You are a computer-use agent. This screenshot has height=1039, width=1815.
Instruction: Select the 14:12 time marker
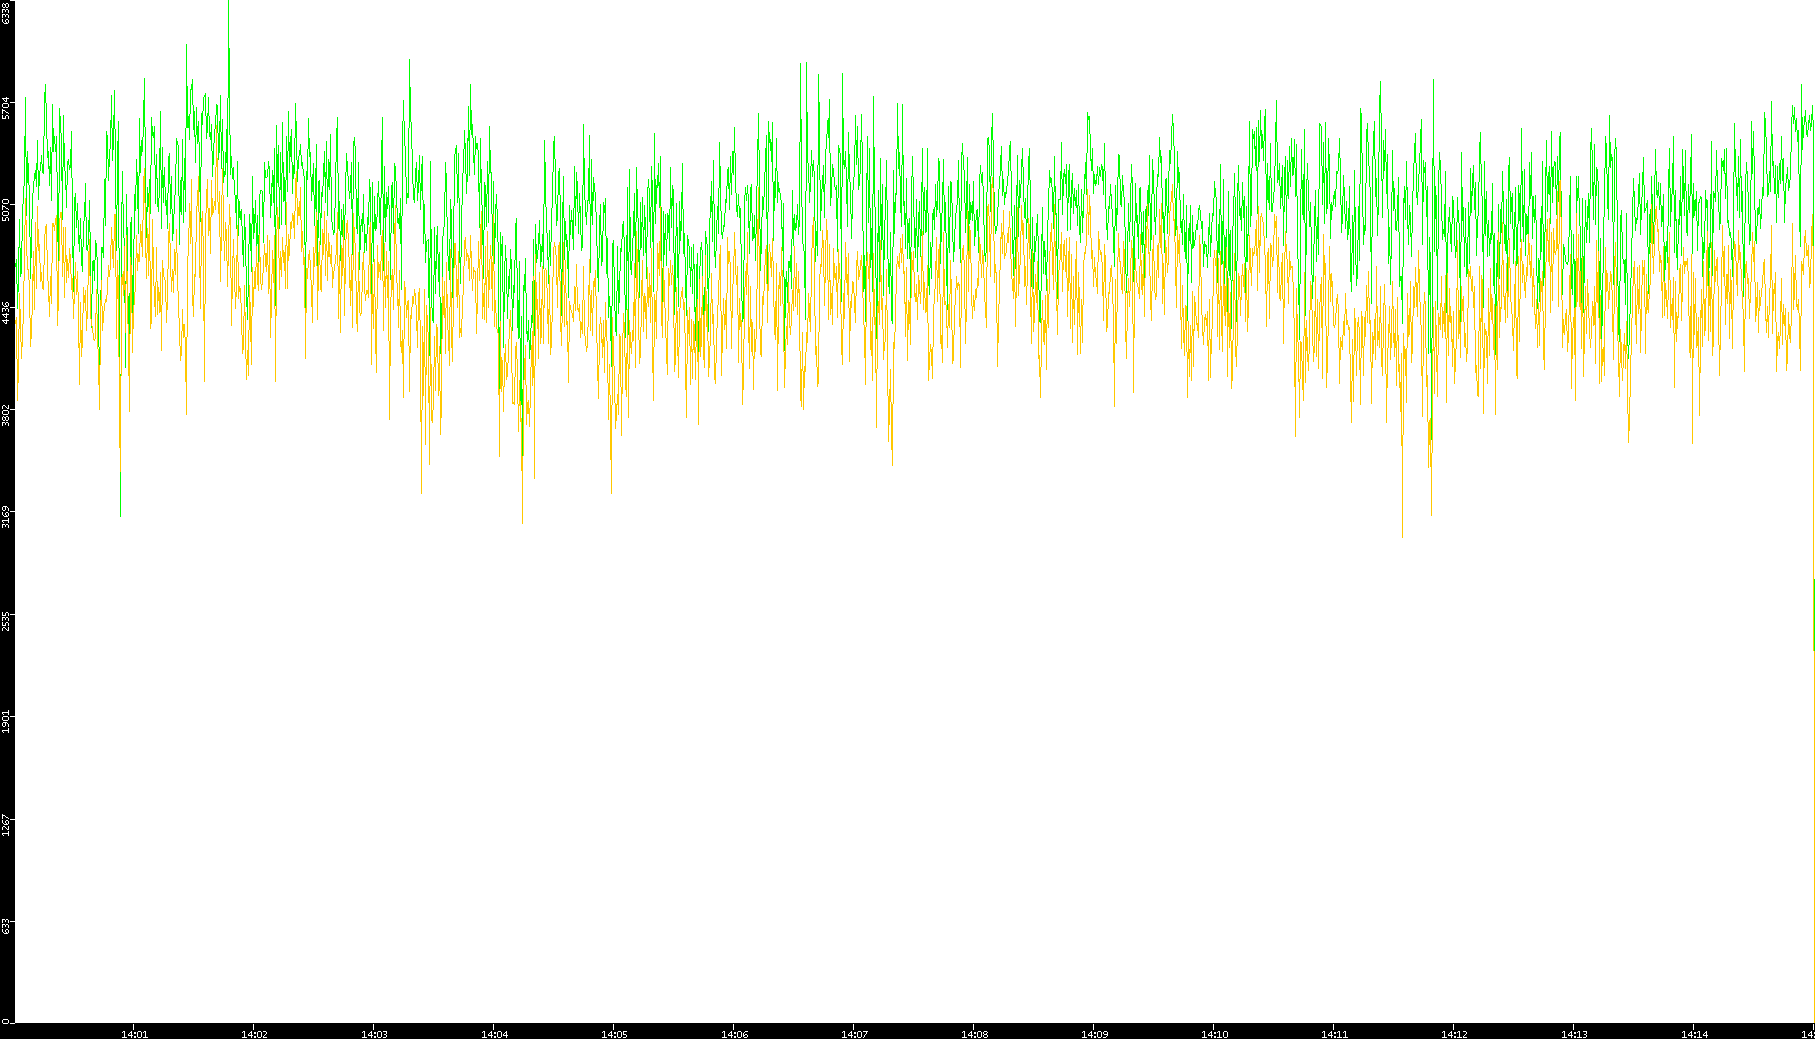pyautogui.click(x=1454, y=1034)
